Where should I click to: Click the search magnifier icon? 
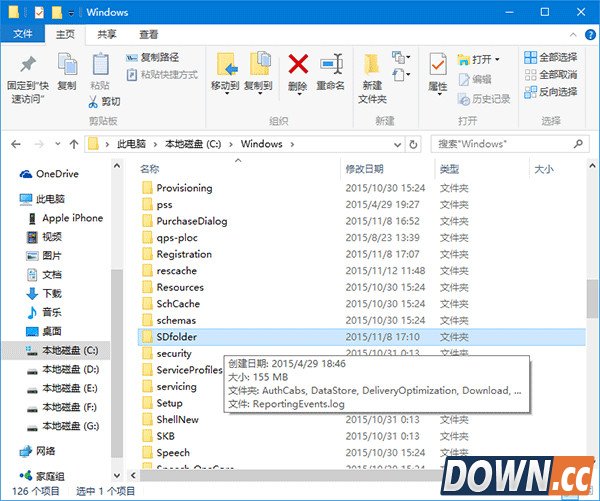(578, 144)
